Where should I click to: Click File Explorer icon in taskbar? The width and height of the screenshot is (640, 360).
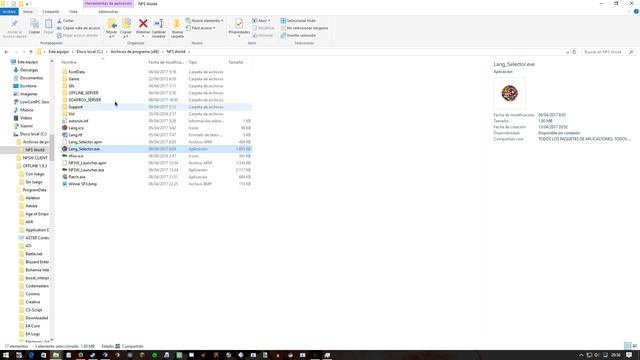[x=56, y=355]
